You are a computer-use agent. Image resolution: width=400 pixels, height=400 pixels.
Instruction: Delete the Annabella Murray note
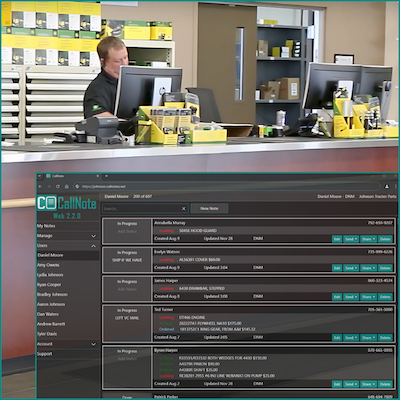pyautogui.click(x=385, y=239)
